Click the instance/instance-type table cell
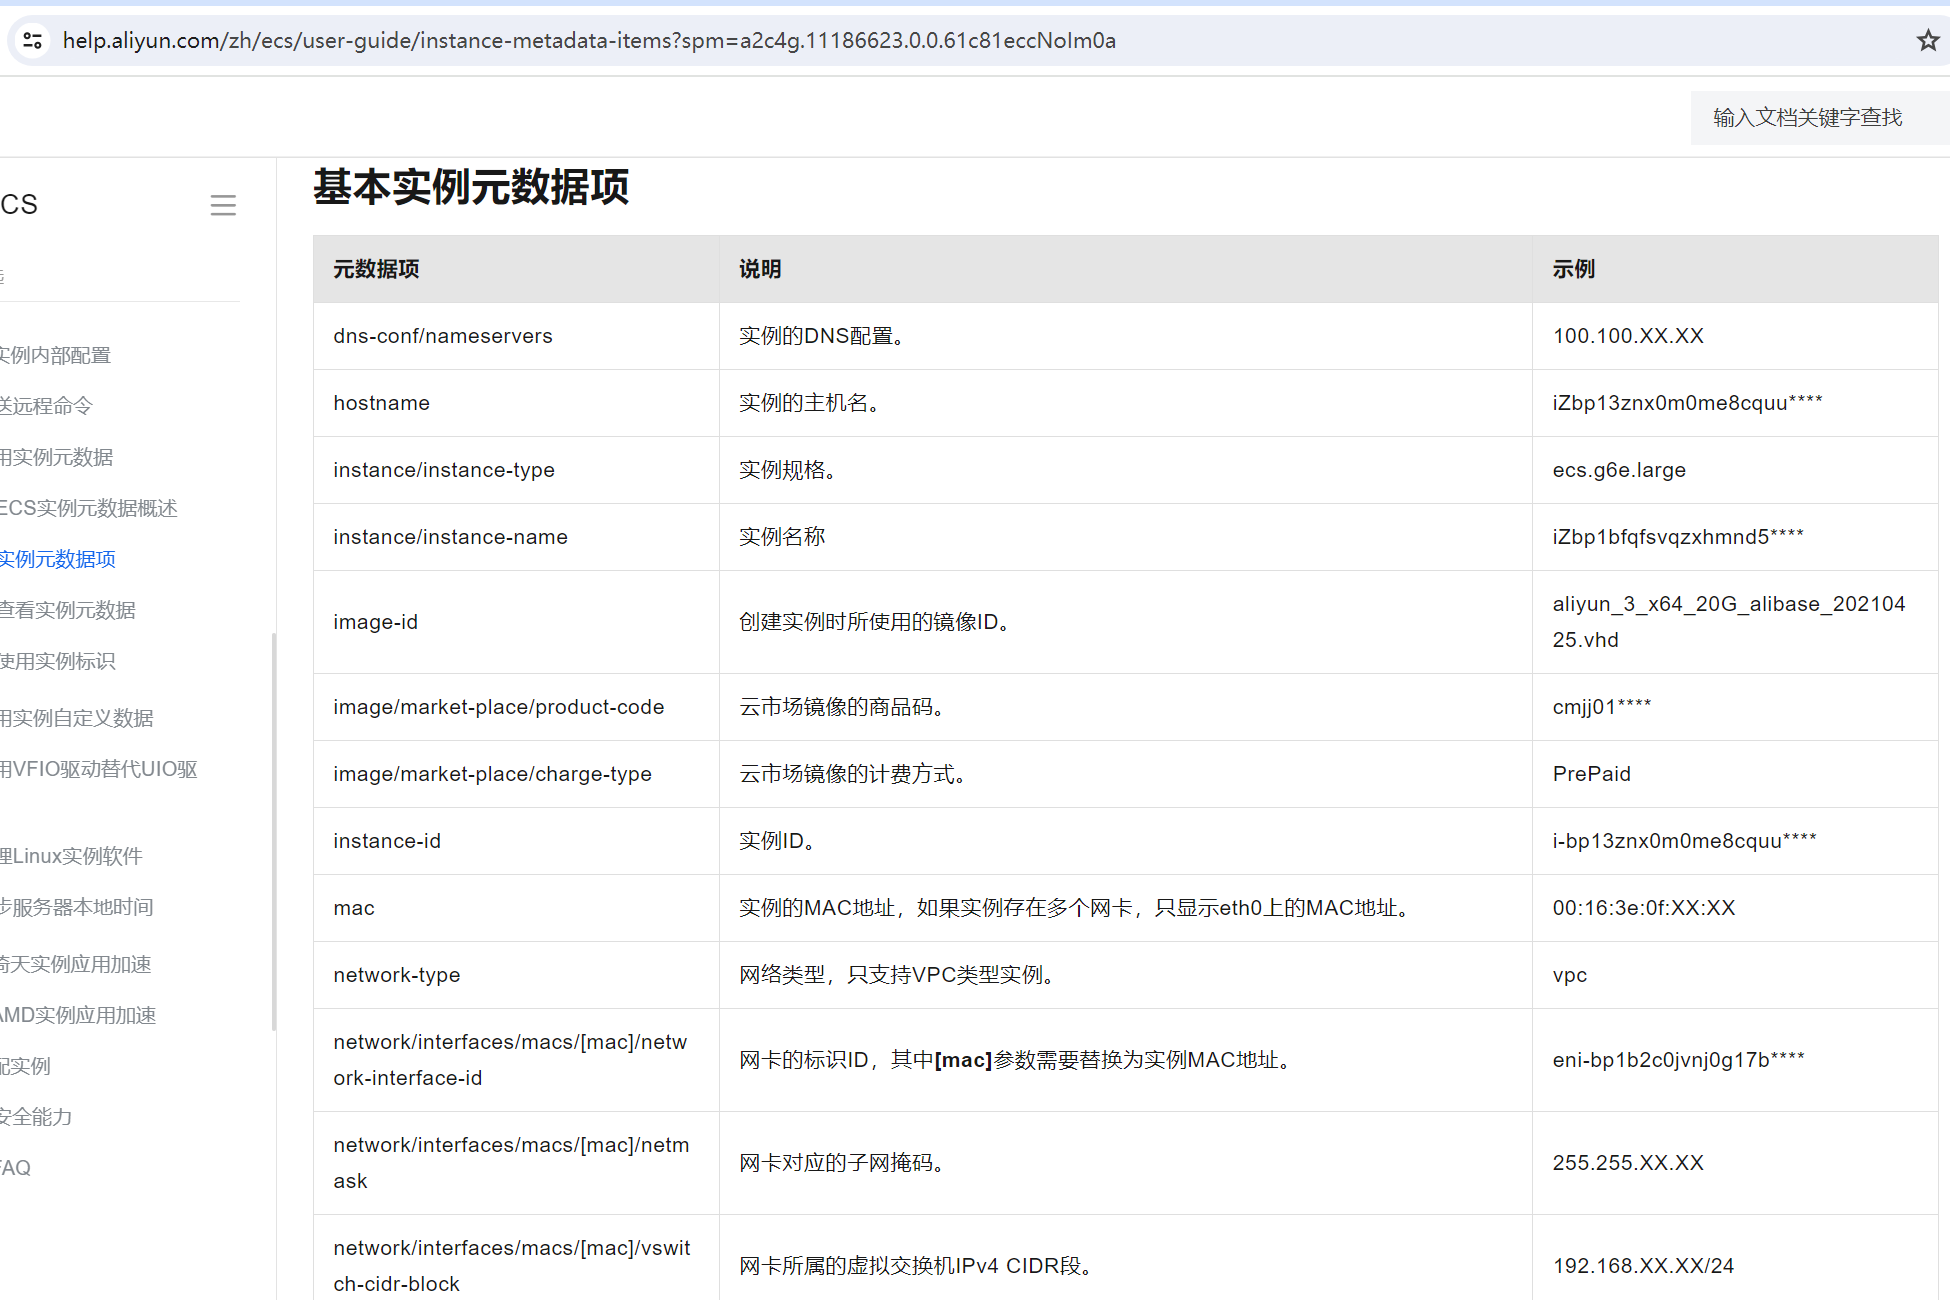The width and height of the screenshot is (1950, 1300). (444, 470)
